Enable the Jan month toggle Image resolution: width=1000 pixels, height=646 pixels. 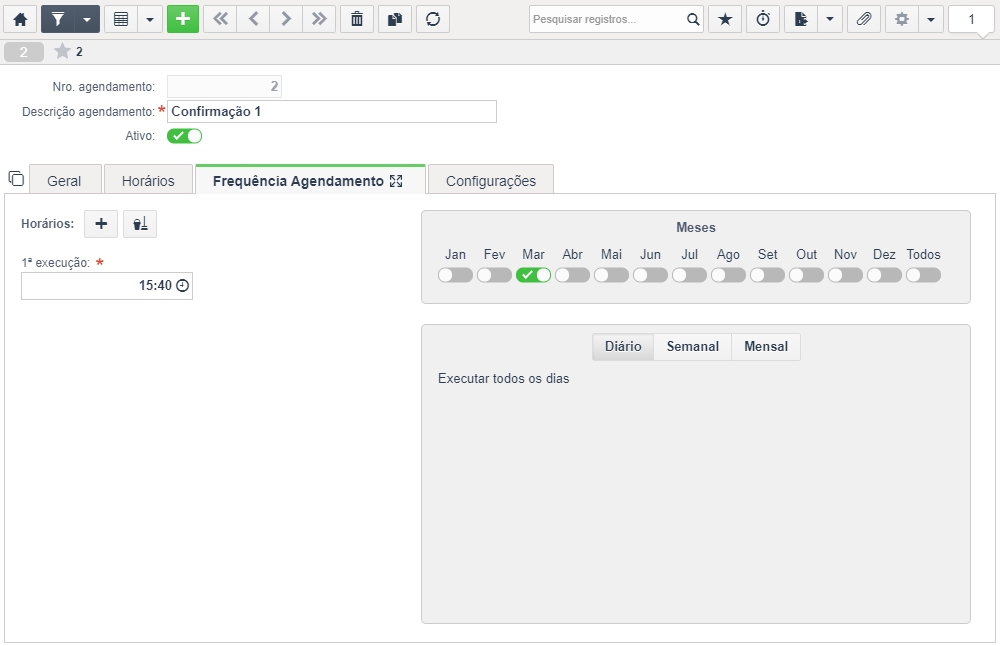[x=455, y=275]
